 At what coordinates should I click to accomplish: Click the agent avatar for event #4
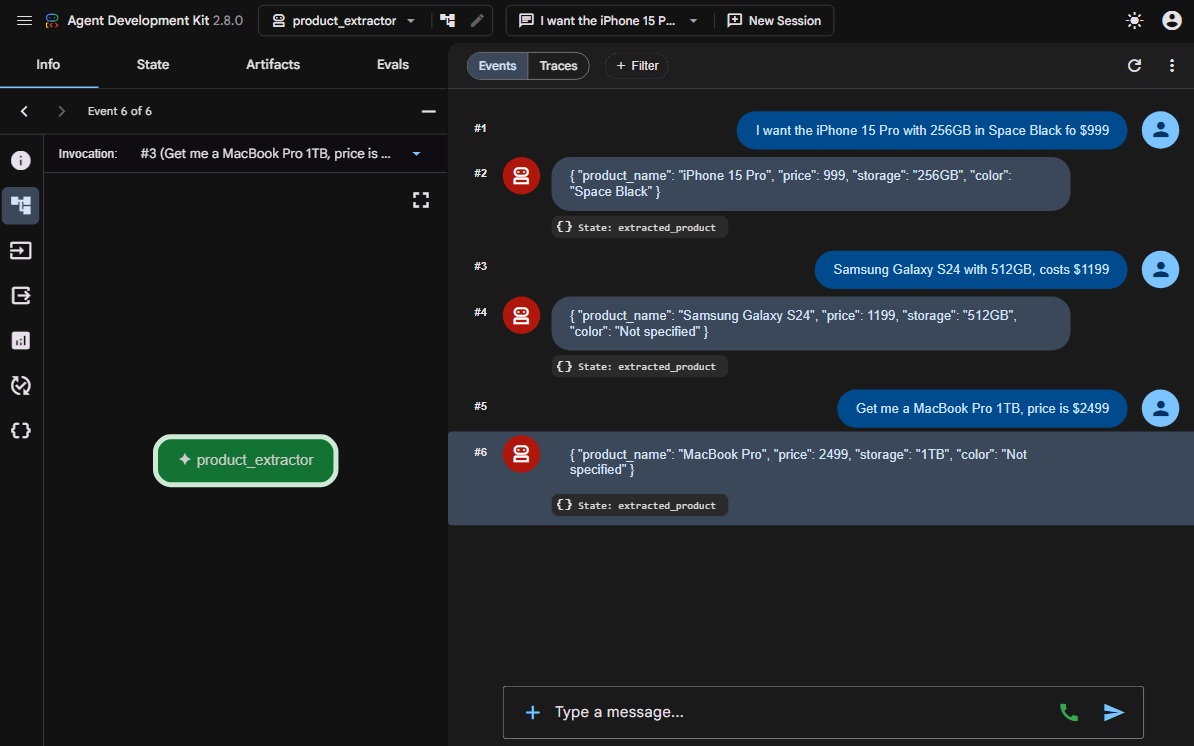click(521, 315)
